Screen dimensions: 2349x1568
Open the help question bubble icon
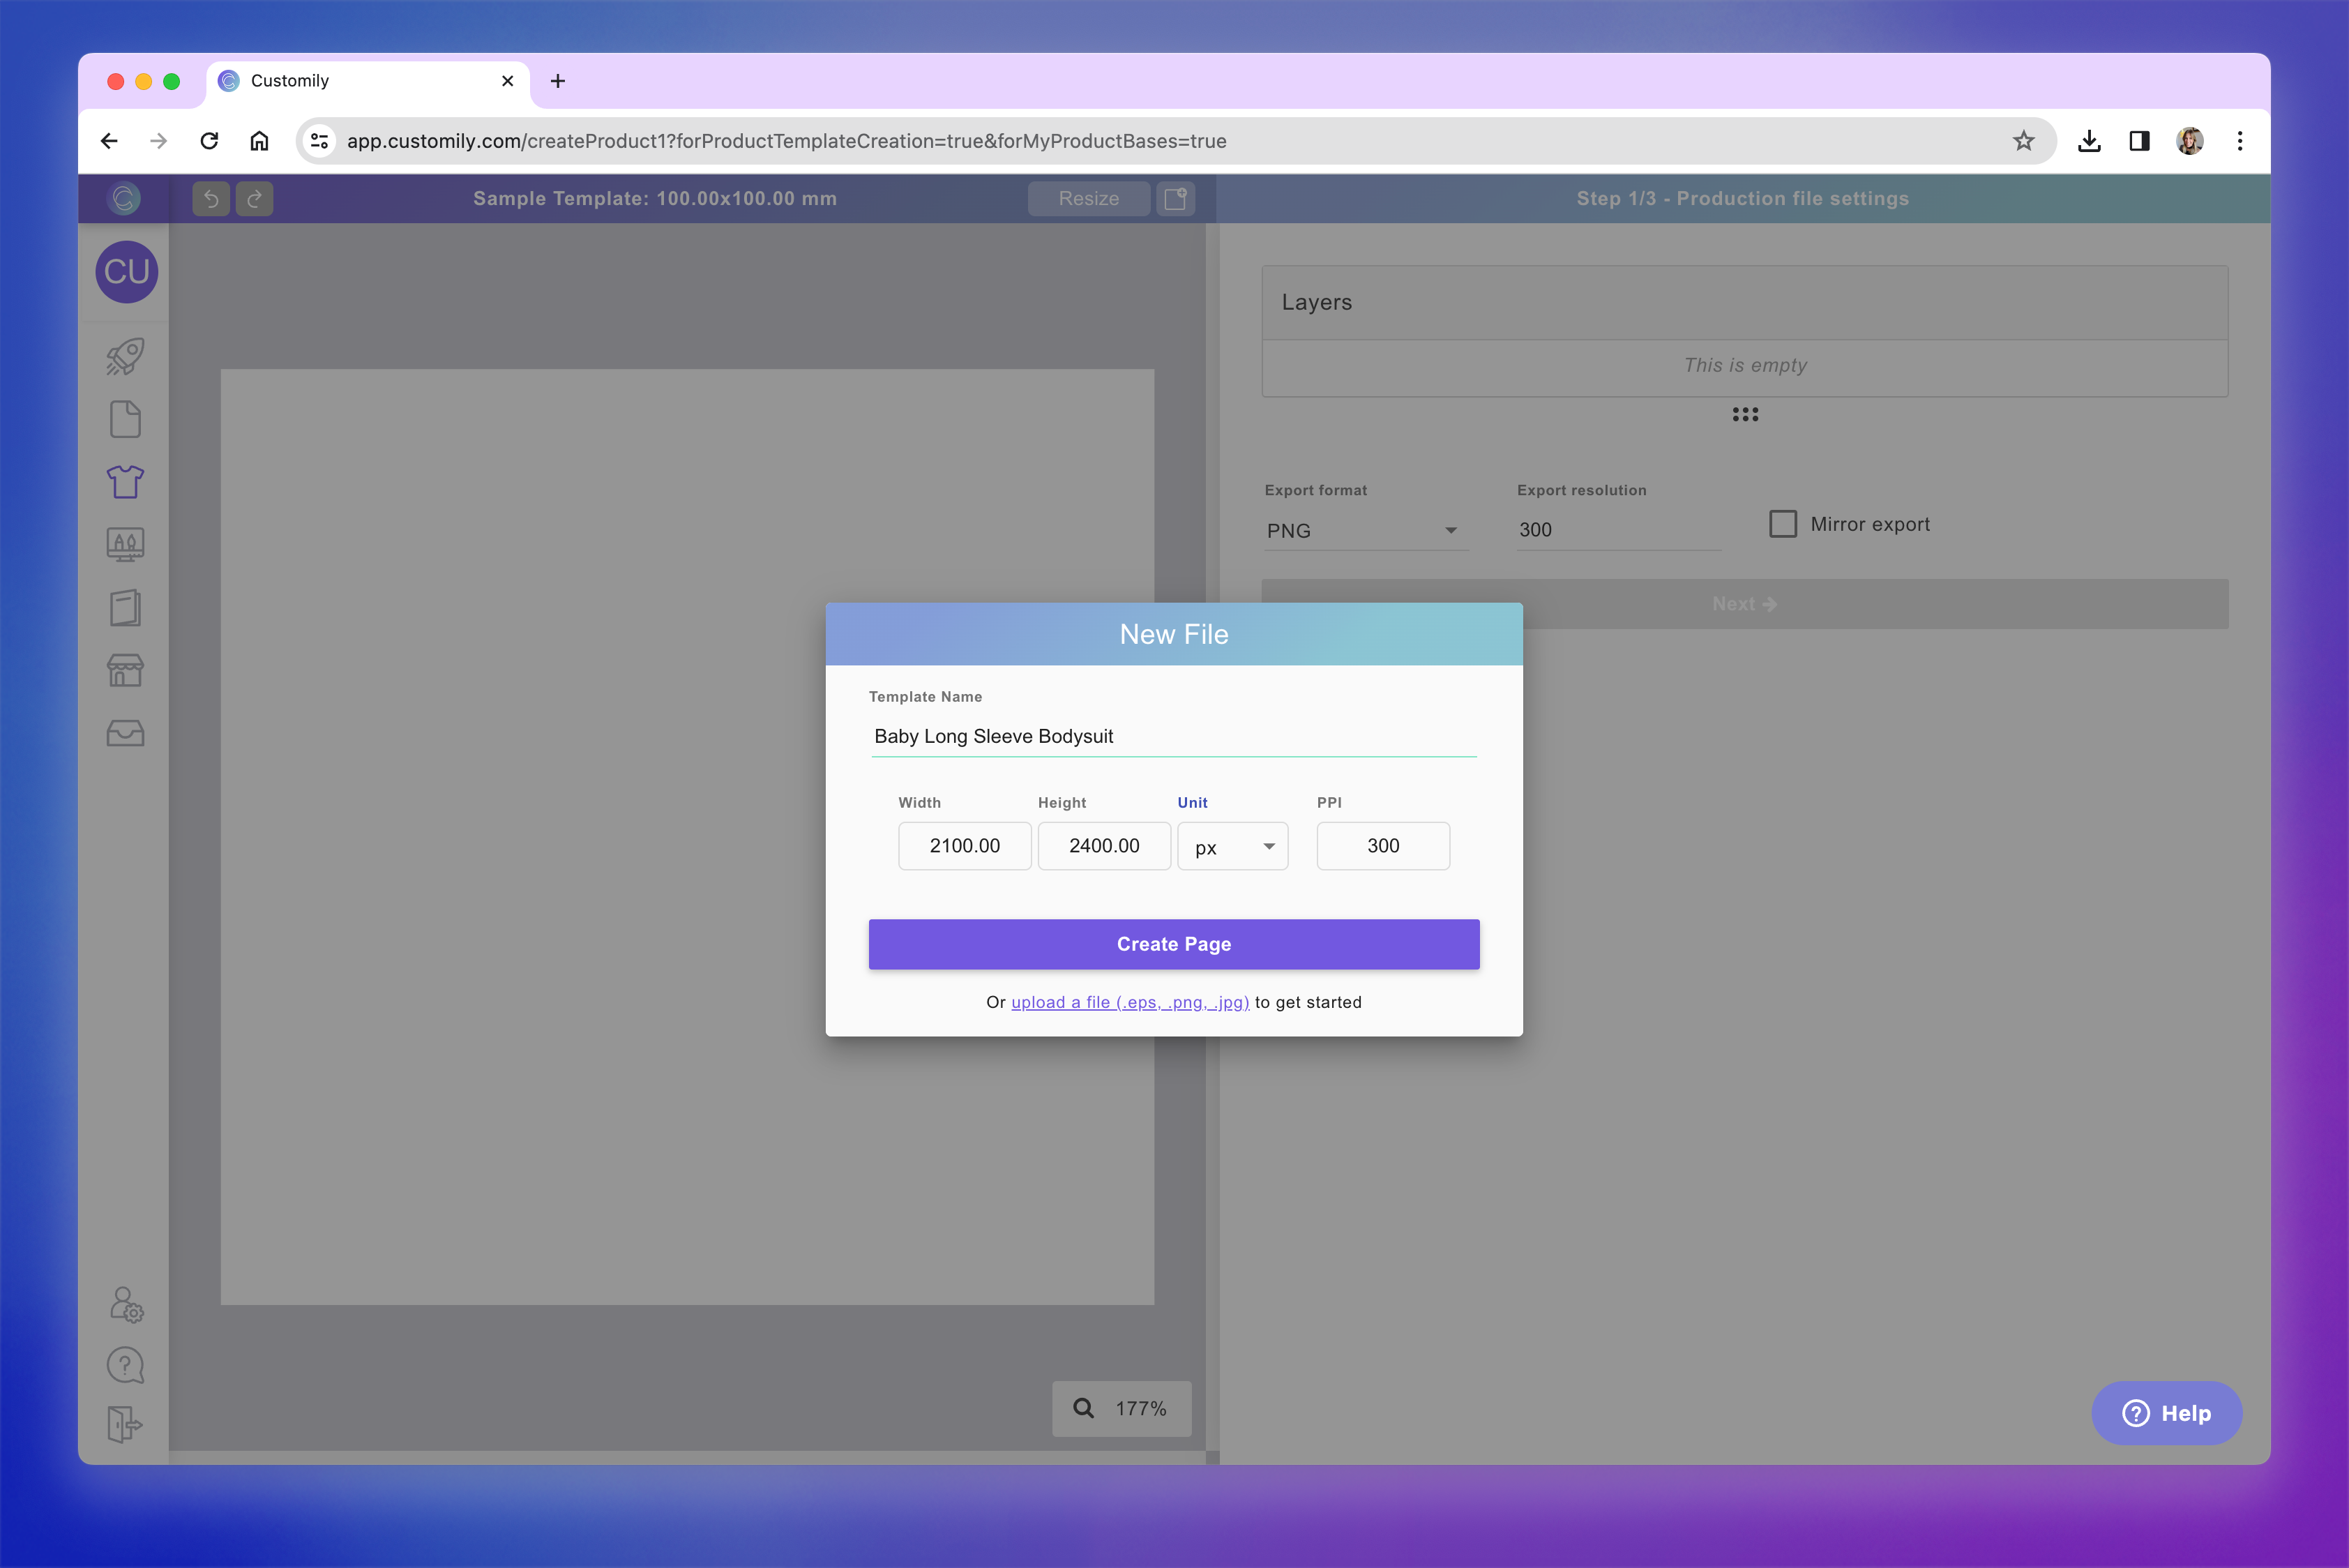tap(125, 1364)
